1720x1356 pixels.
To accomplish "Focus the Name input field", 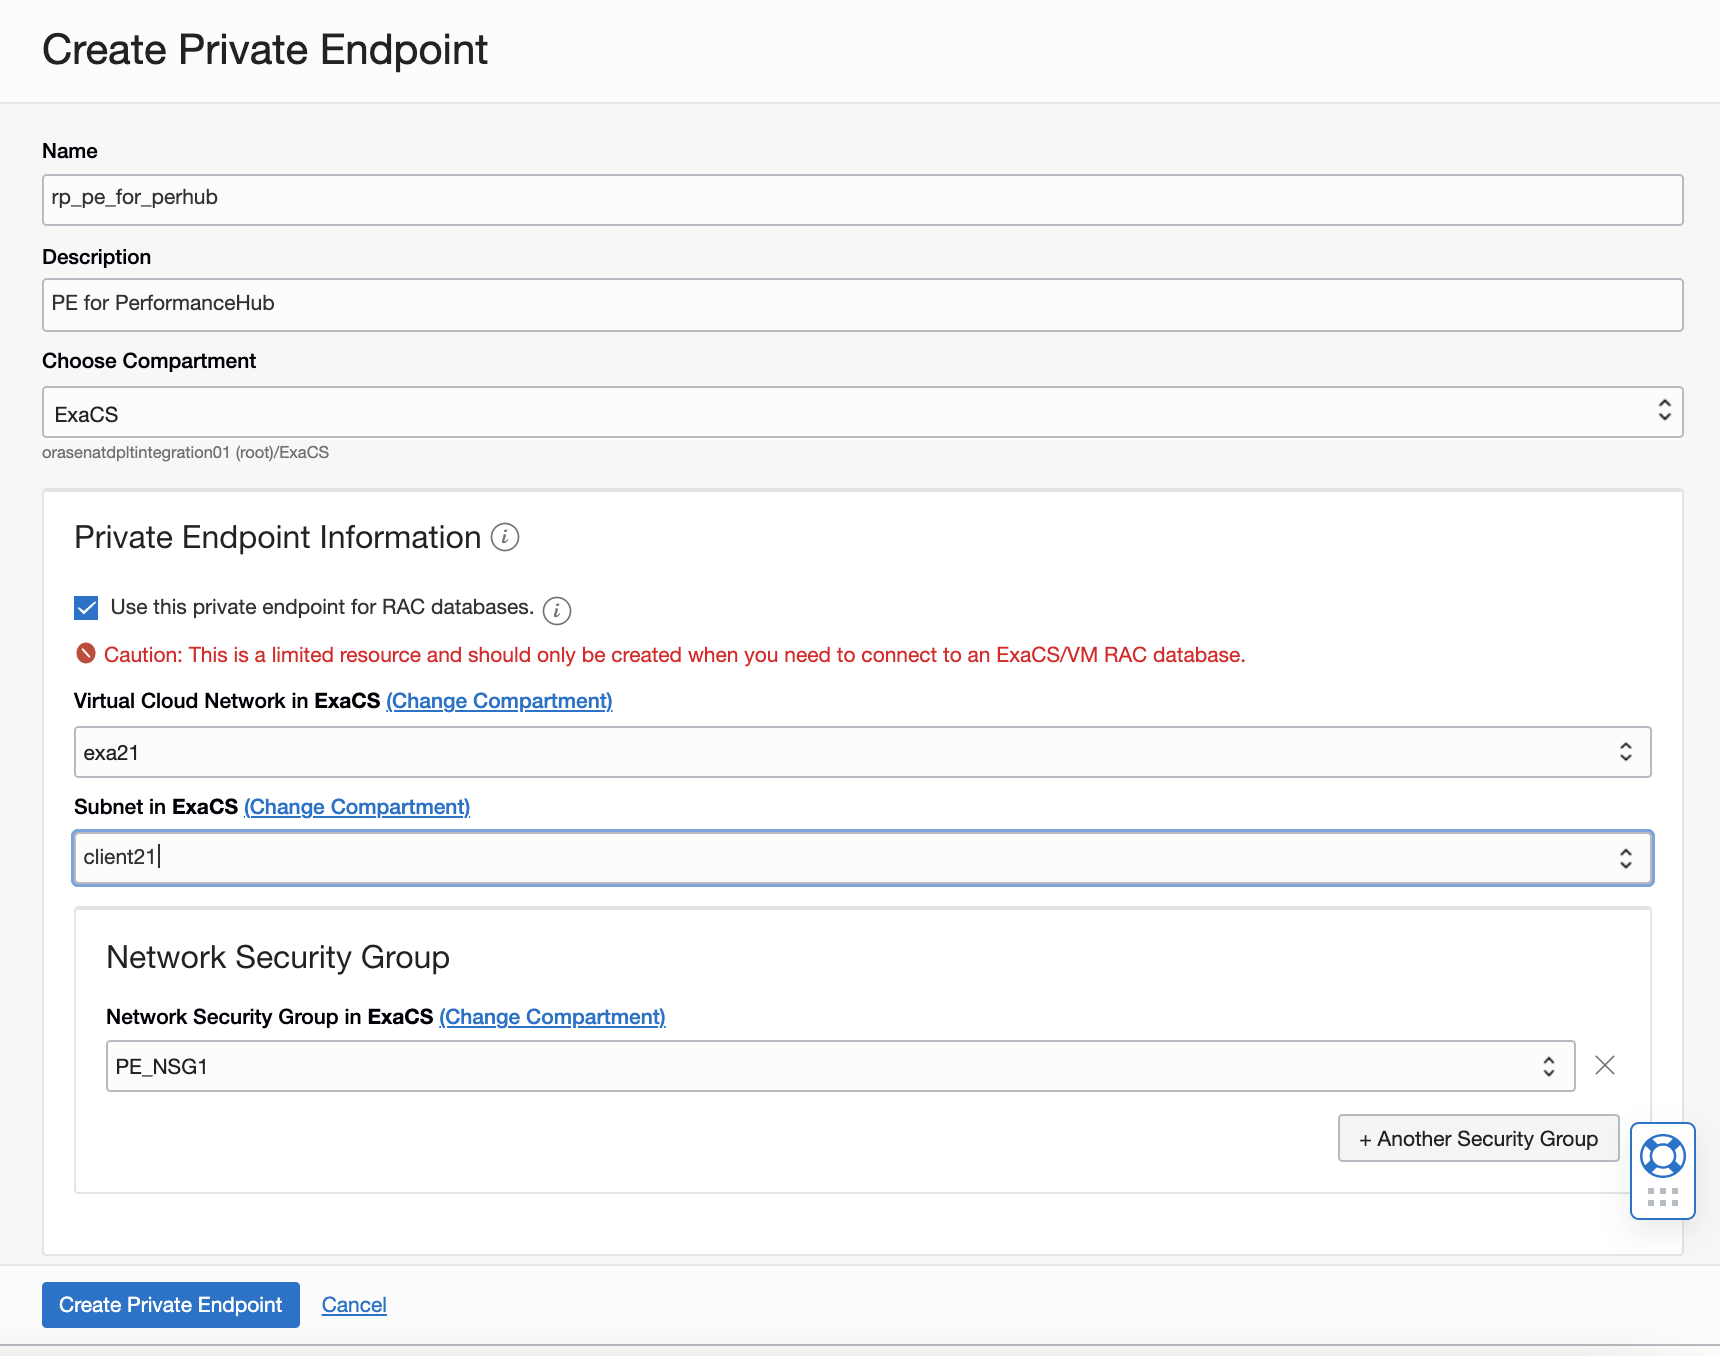I will pos(862,199).
